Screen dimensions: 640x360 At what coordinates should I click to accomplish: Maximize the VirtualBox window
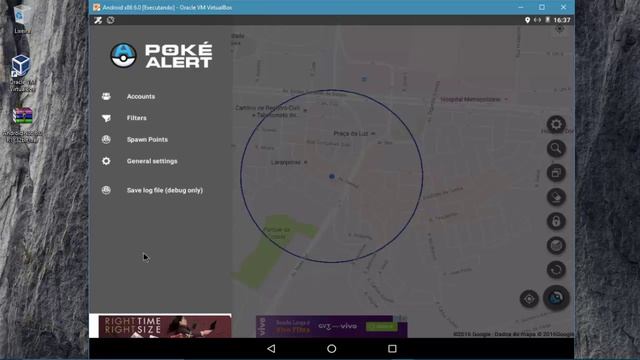[542, 7]
